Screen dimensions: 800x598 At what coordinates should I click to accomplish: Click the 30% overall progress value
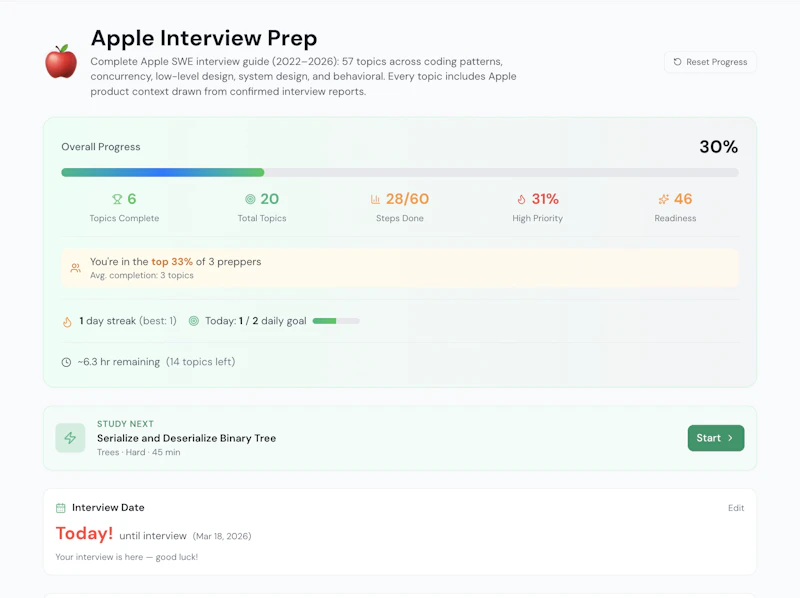[x=718, y=147]
